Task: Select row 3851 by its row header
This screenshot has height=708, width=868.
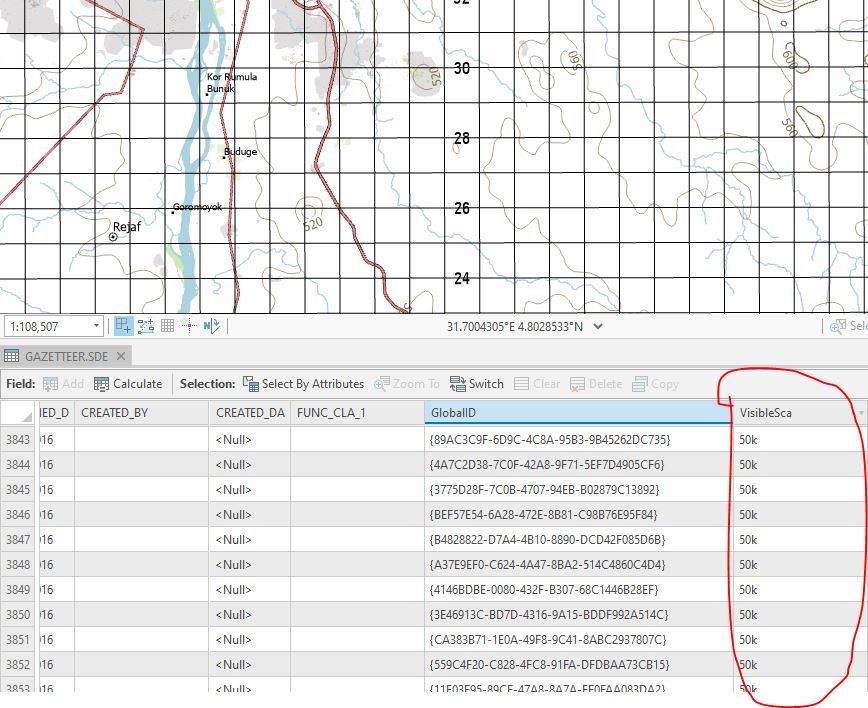Action: [18, 639]
